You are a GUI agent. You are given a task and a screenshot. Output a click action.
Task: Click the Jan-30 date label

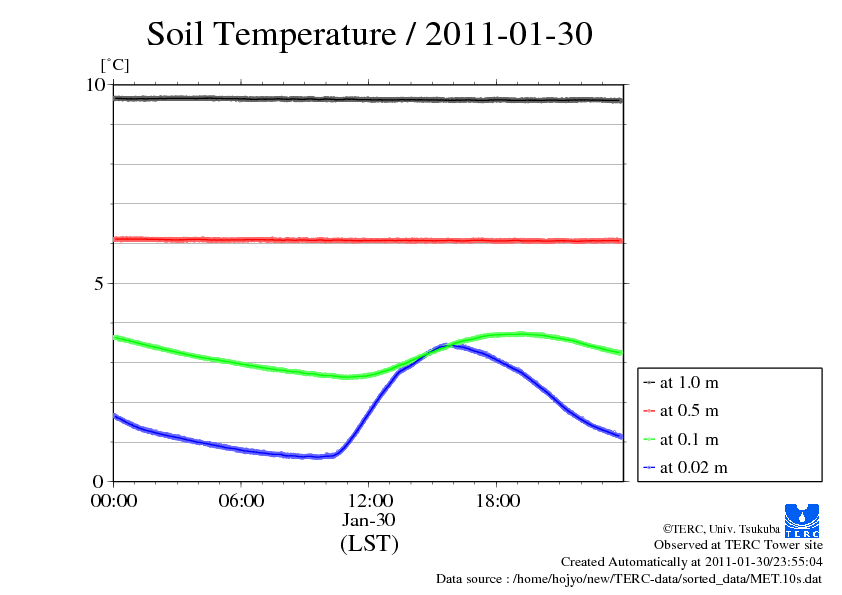coord(369,521)
